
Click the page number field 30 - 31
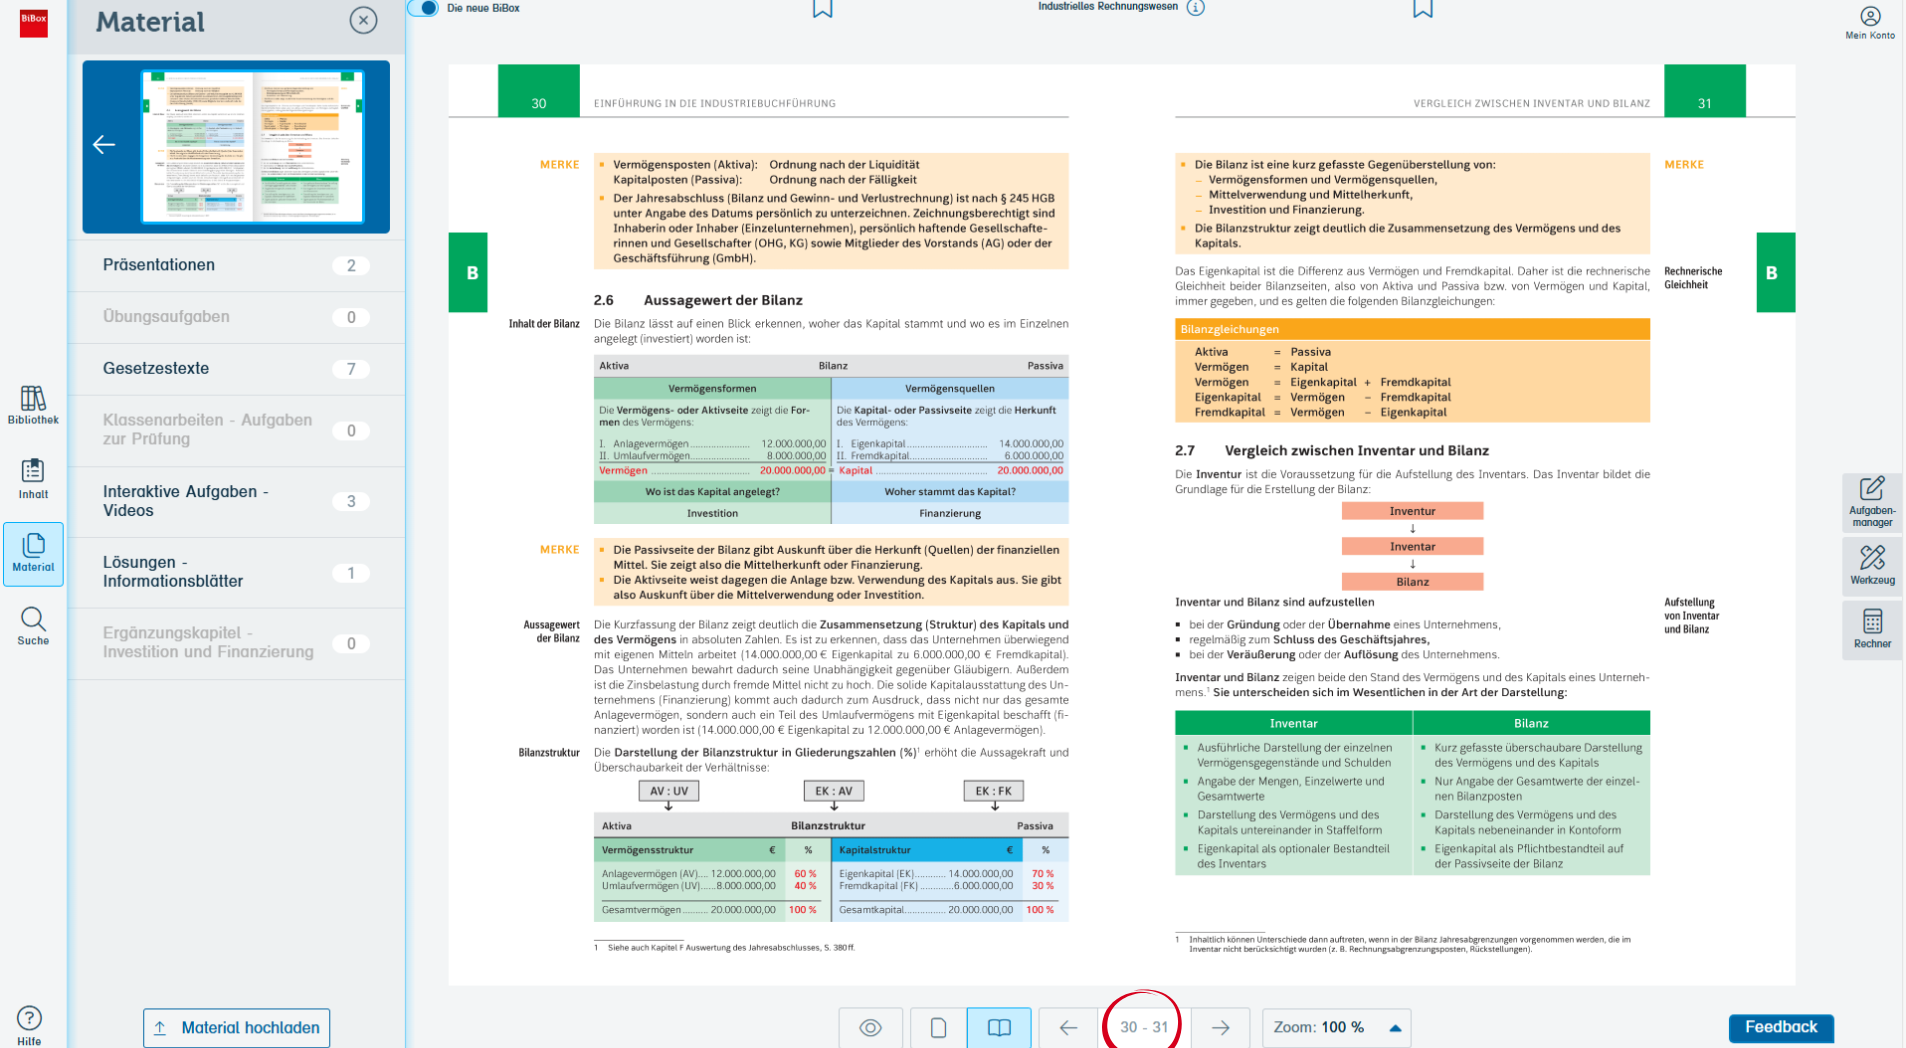click(1143, 1027)
